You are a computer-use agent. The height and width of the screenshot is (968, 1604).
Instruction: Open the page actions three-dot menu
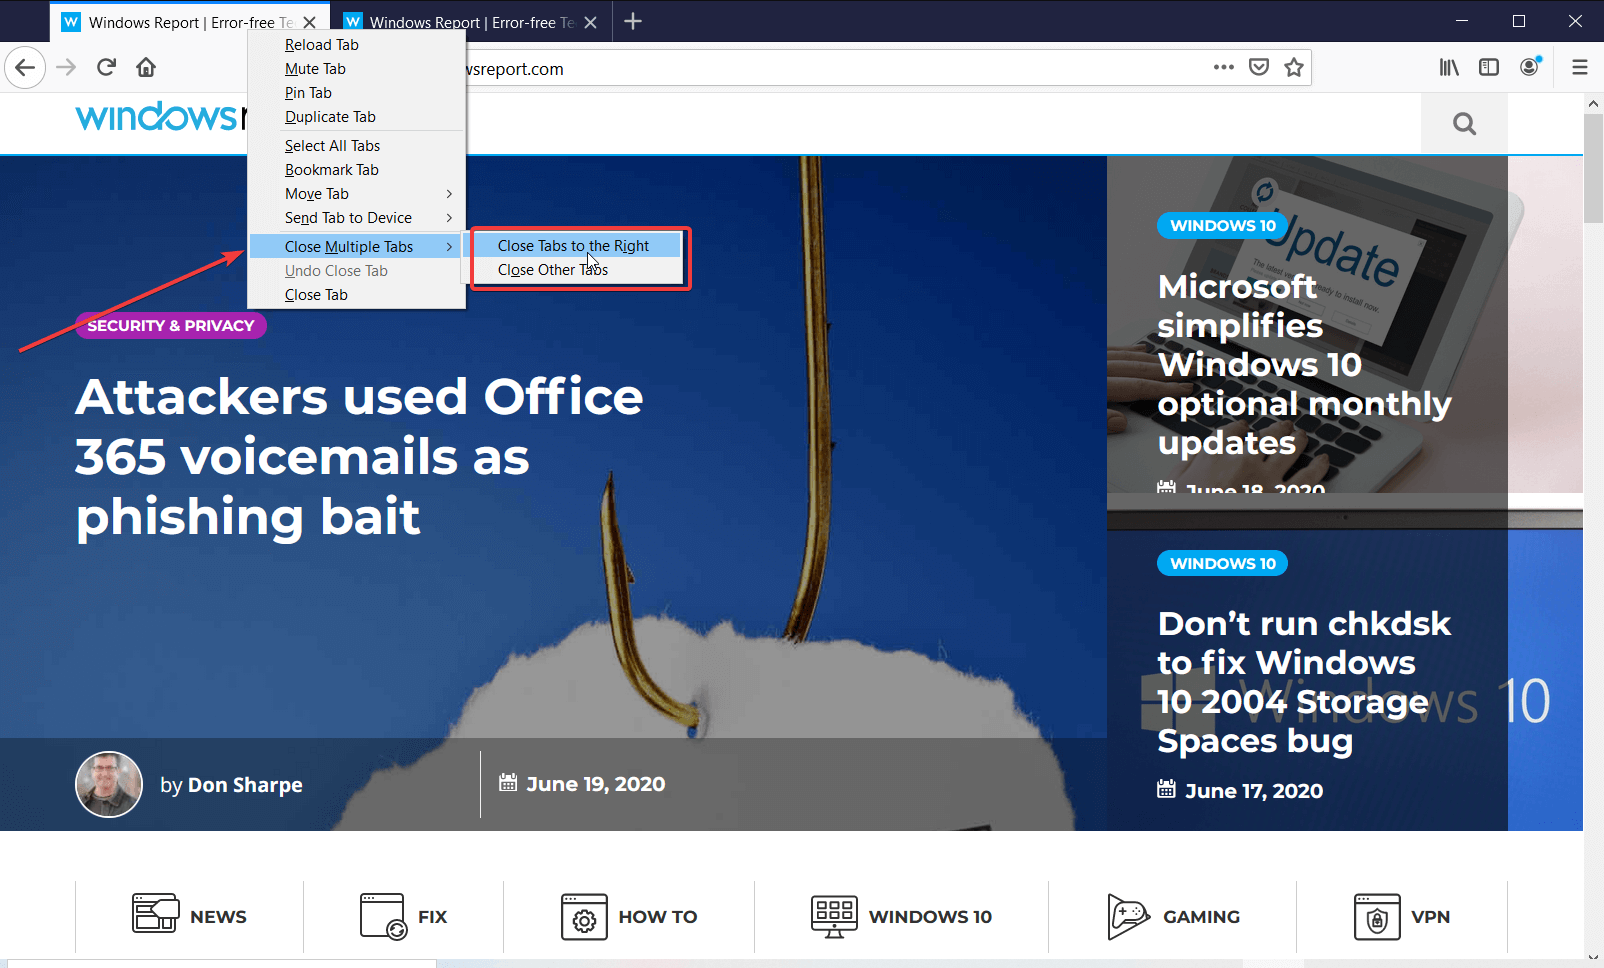click(x=1224, y=67)
